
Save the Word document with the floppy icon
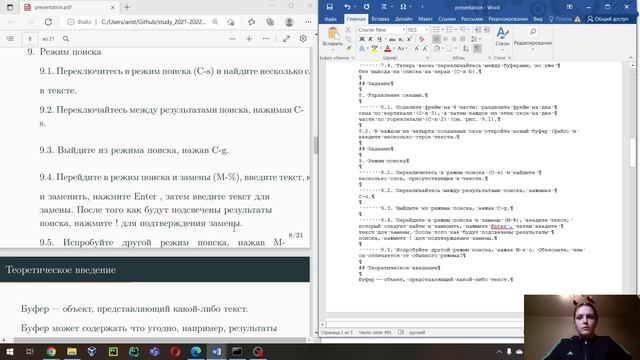(329, 7)
